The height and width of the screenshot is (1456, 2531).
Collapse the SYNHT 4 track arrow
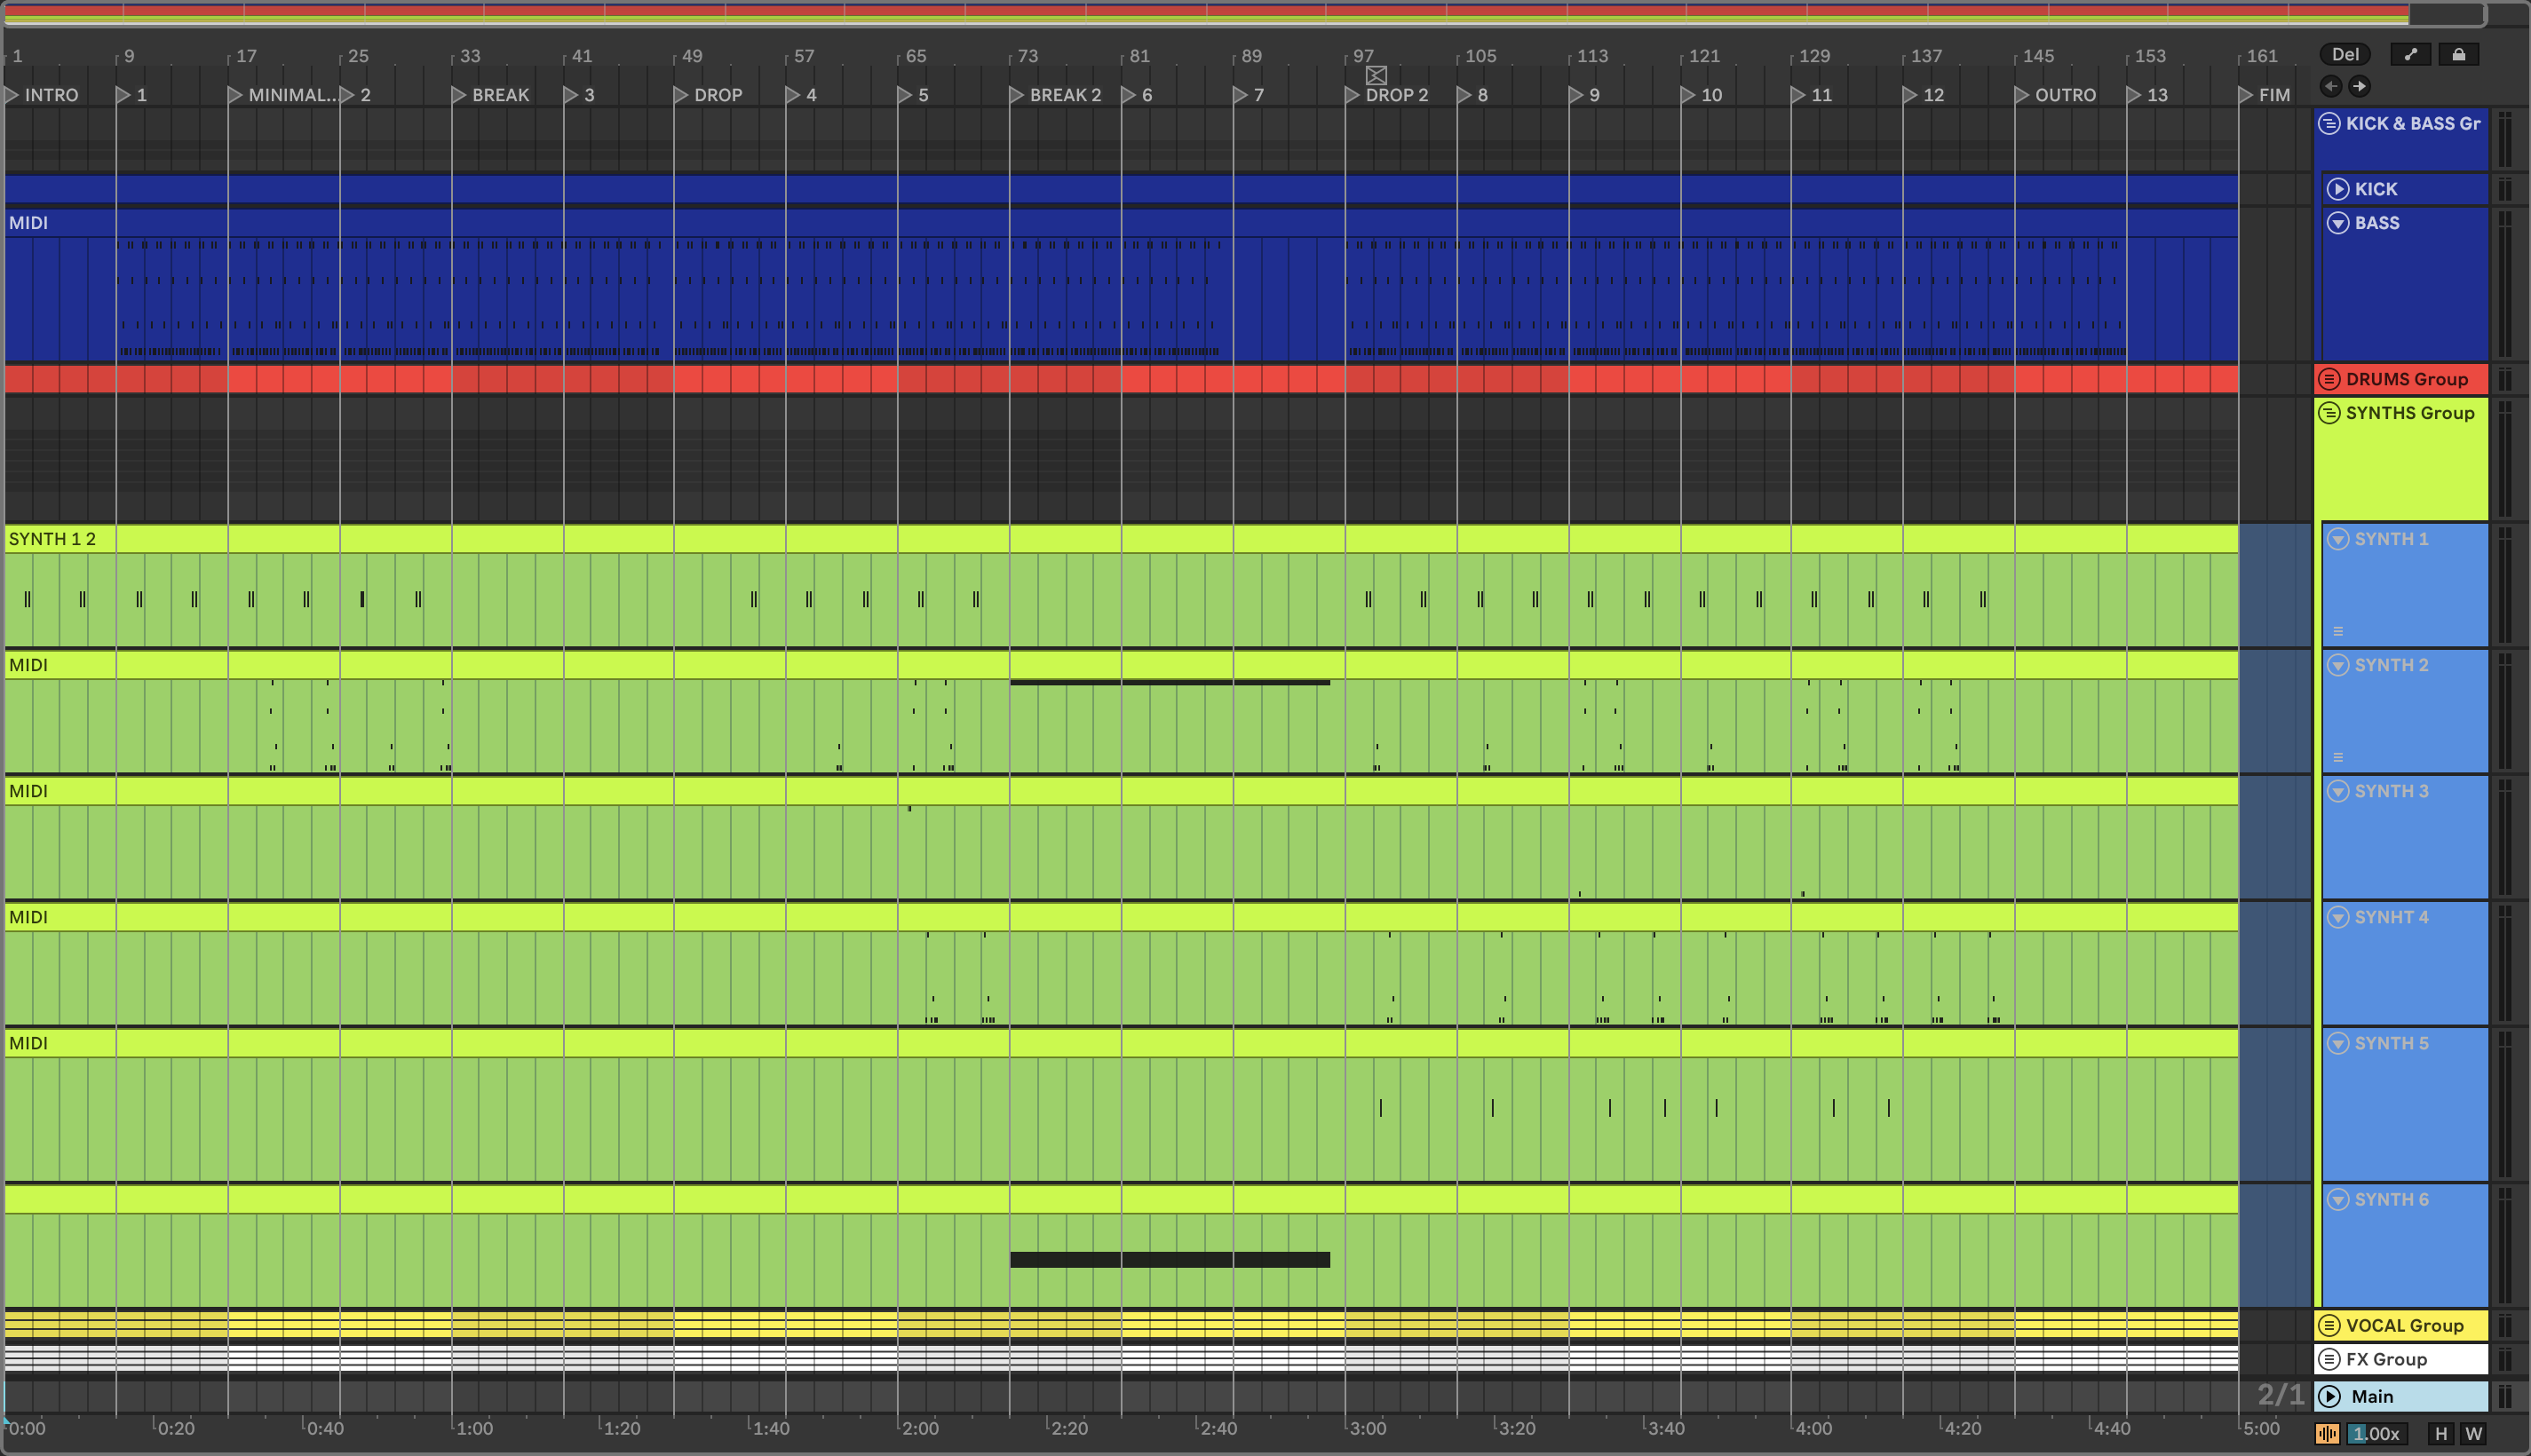point(2338,917)
